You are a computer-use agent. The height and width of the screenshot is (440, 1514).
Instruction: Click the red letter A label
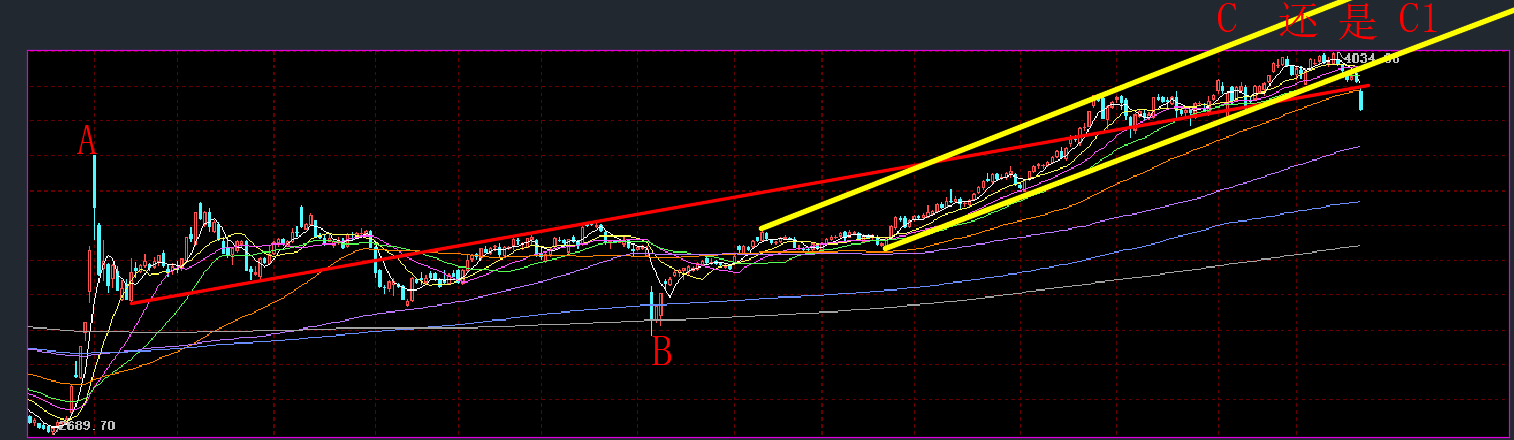(88, 141)
